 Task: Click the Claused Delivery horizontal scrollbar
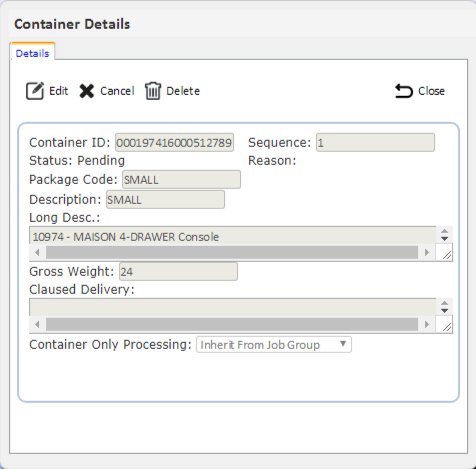click(232, 324)
